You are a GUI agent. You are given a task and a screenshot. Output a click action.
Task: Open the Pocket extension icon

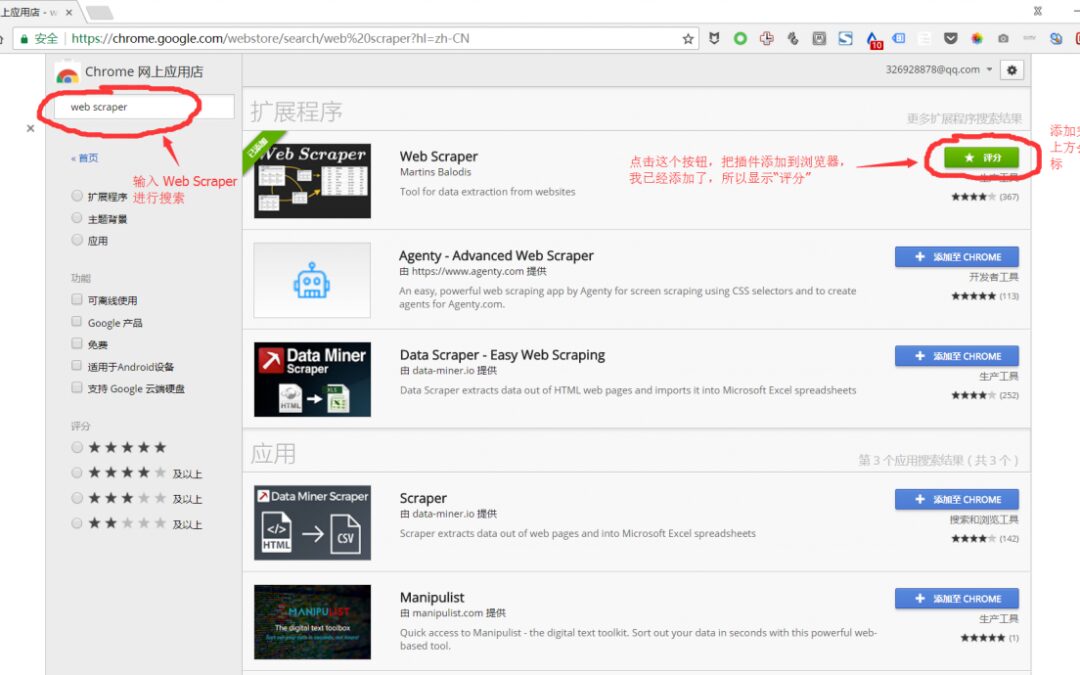(951, 39)
